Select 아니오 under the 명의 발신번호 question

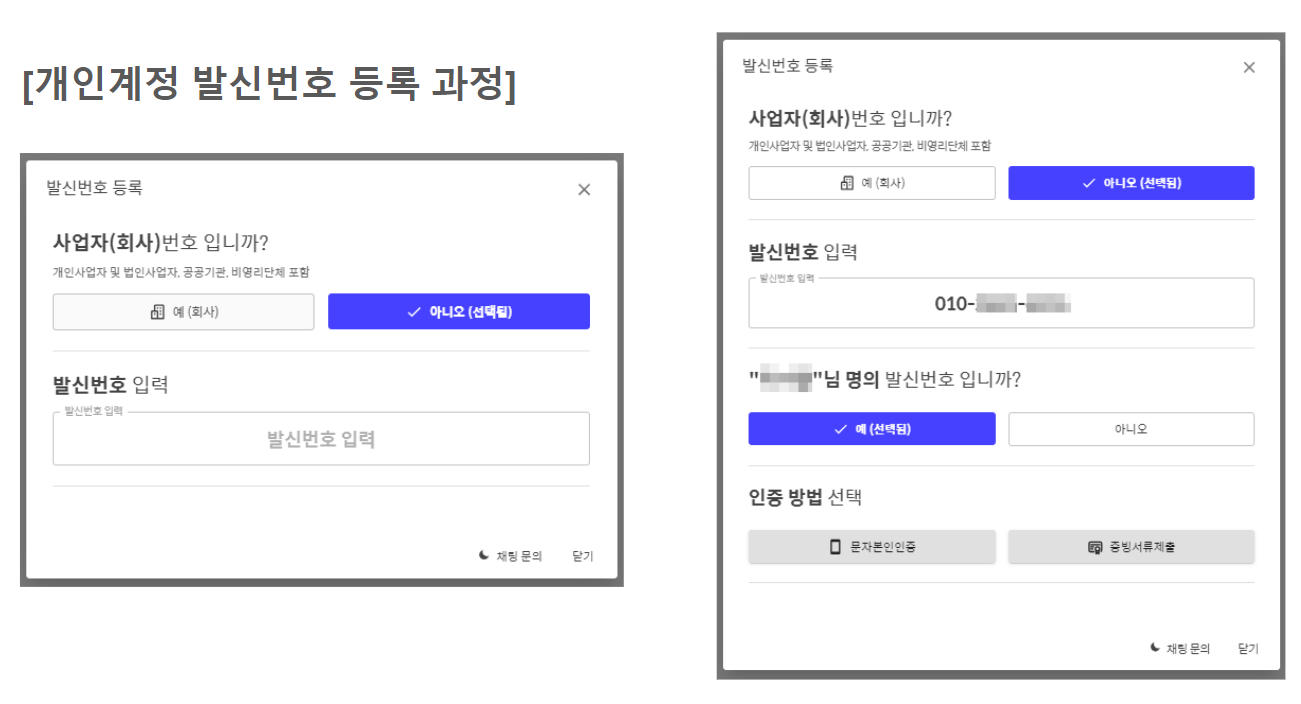[x=1131, y=429]
